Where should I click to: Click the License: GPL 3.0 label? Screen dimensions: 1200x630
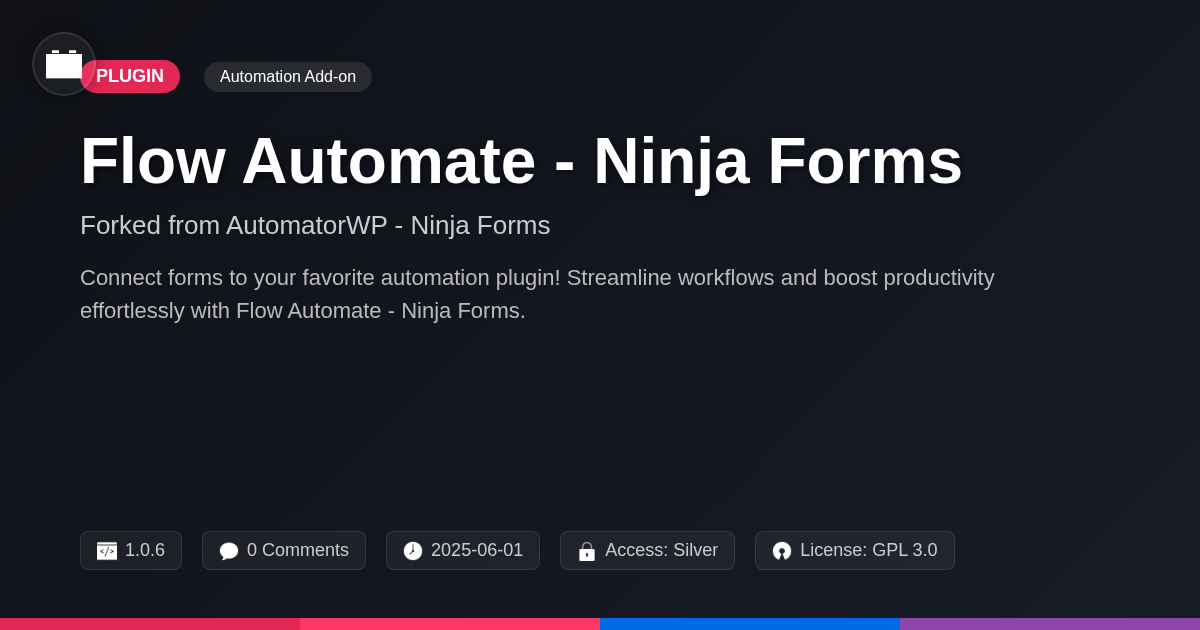pos(869,551)
